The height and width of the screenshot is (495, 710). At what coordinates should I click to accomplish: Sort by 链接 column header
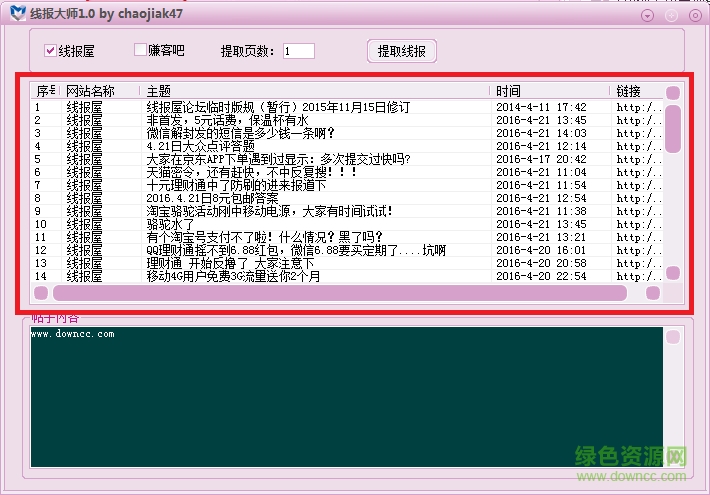(637, 91)
